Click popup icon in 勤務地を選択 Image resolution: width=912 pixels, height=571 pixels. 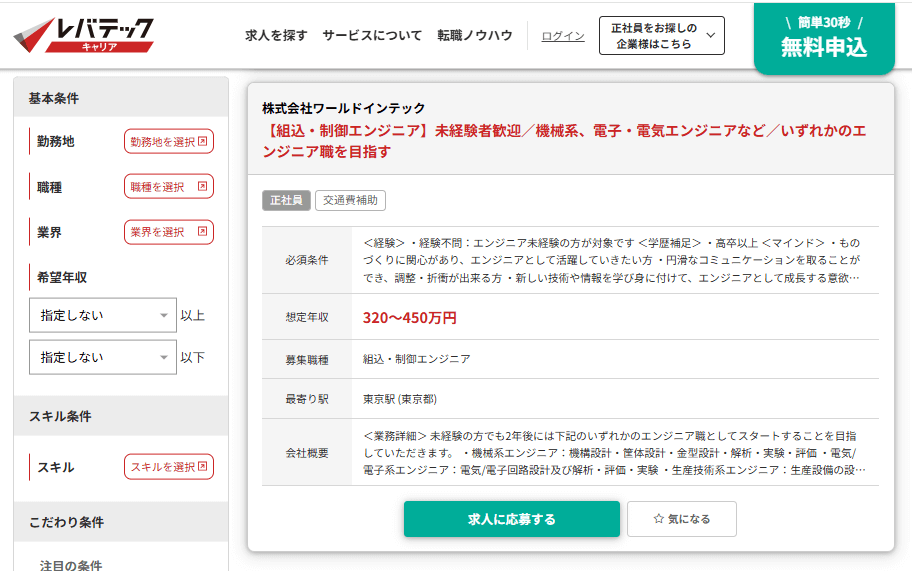[202, 141]
